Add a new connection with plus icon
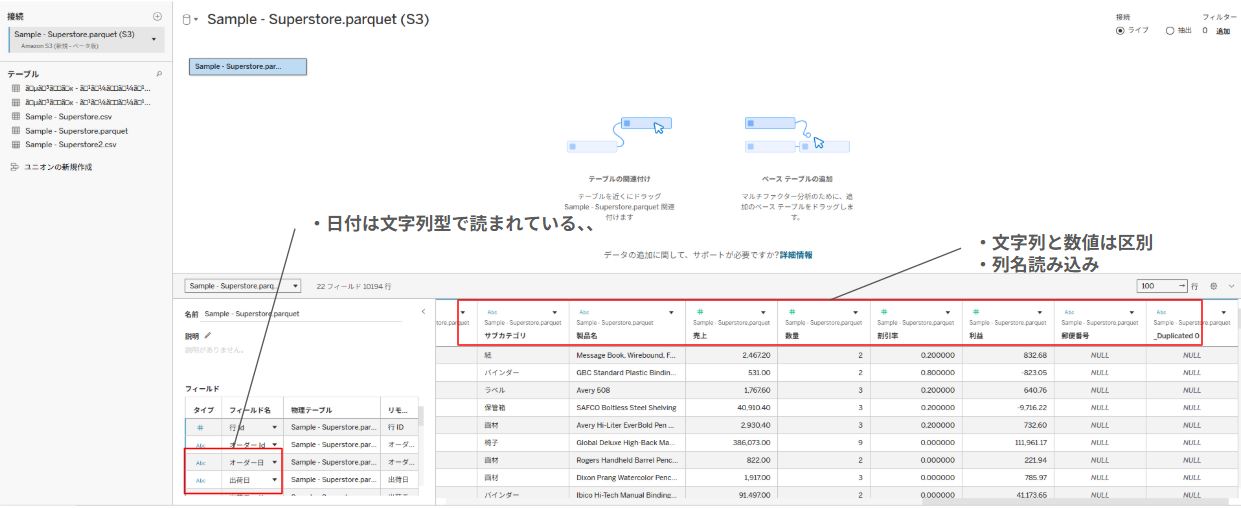The height and width of the screenshot is (508, 1241). [157, 17]
